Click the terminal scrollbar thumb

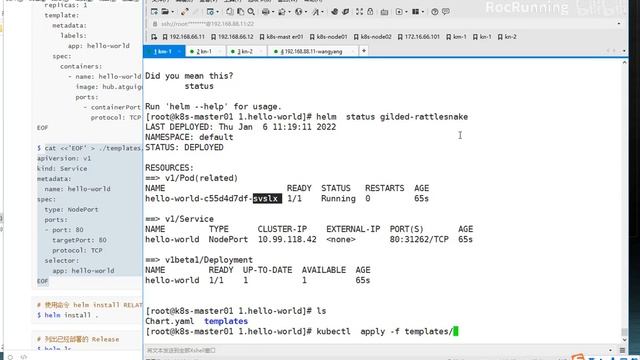624,331
